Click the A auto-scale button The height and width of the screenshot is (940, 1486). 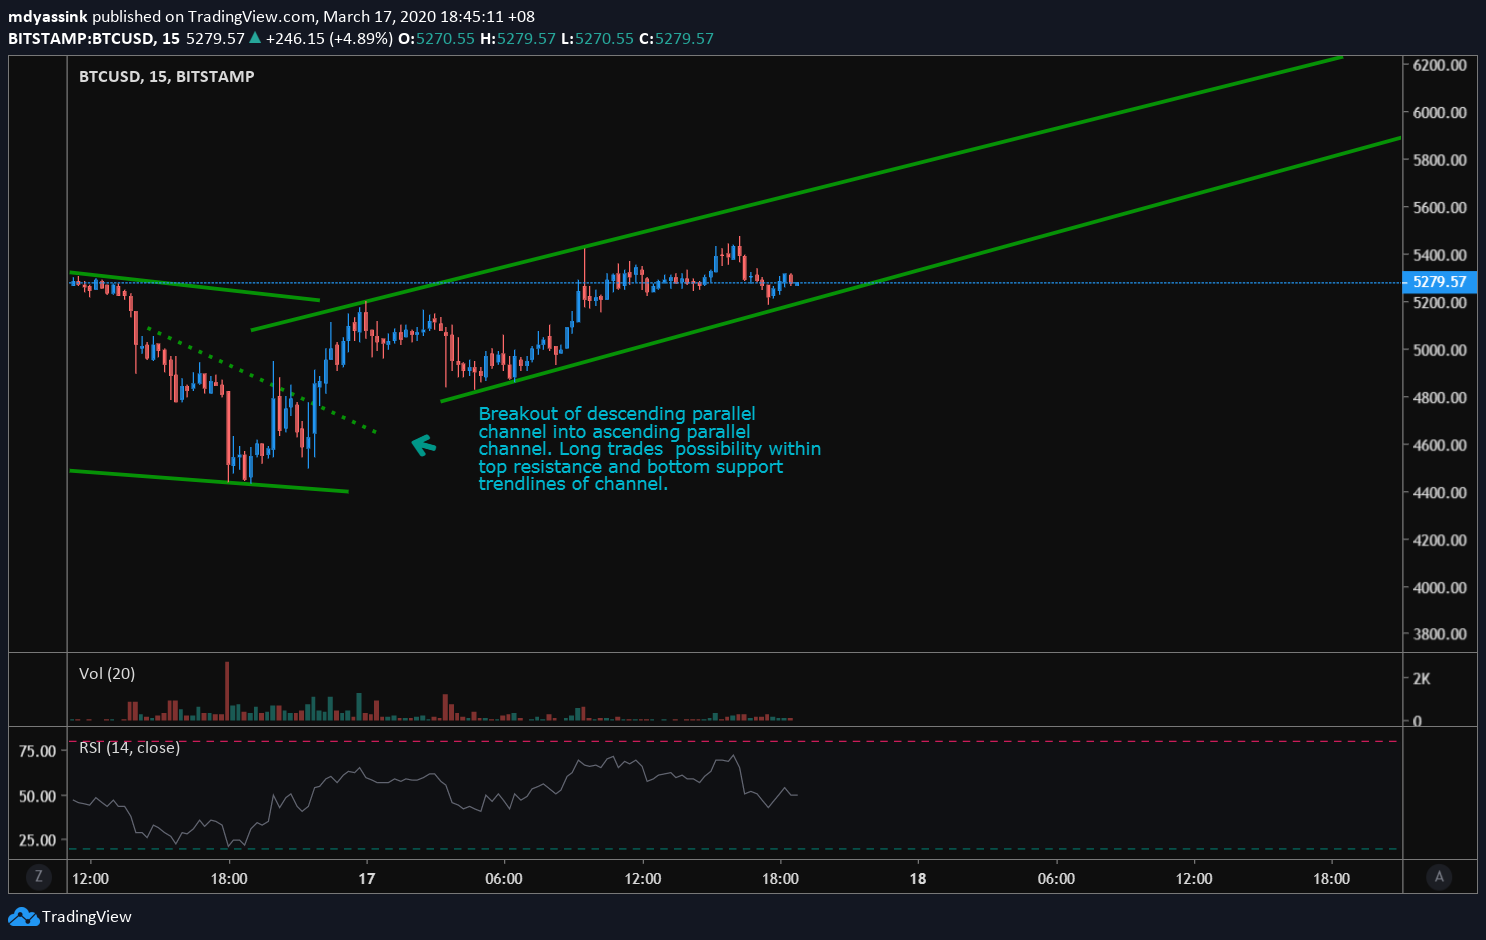(x=1439, y=877)
